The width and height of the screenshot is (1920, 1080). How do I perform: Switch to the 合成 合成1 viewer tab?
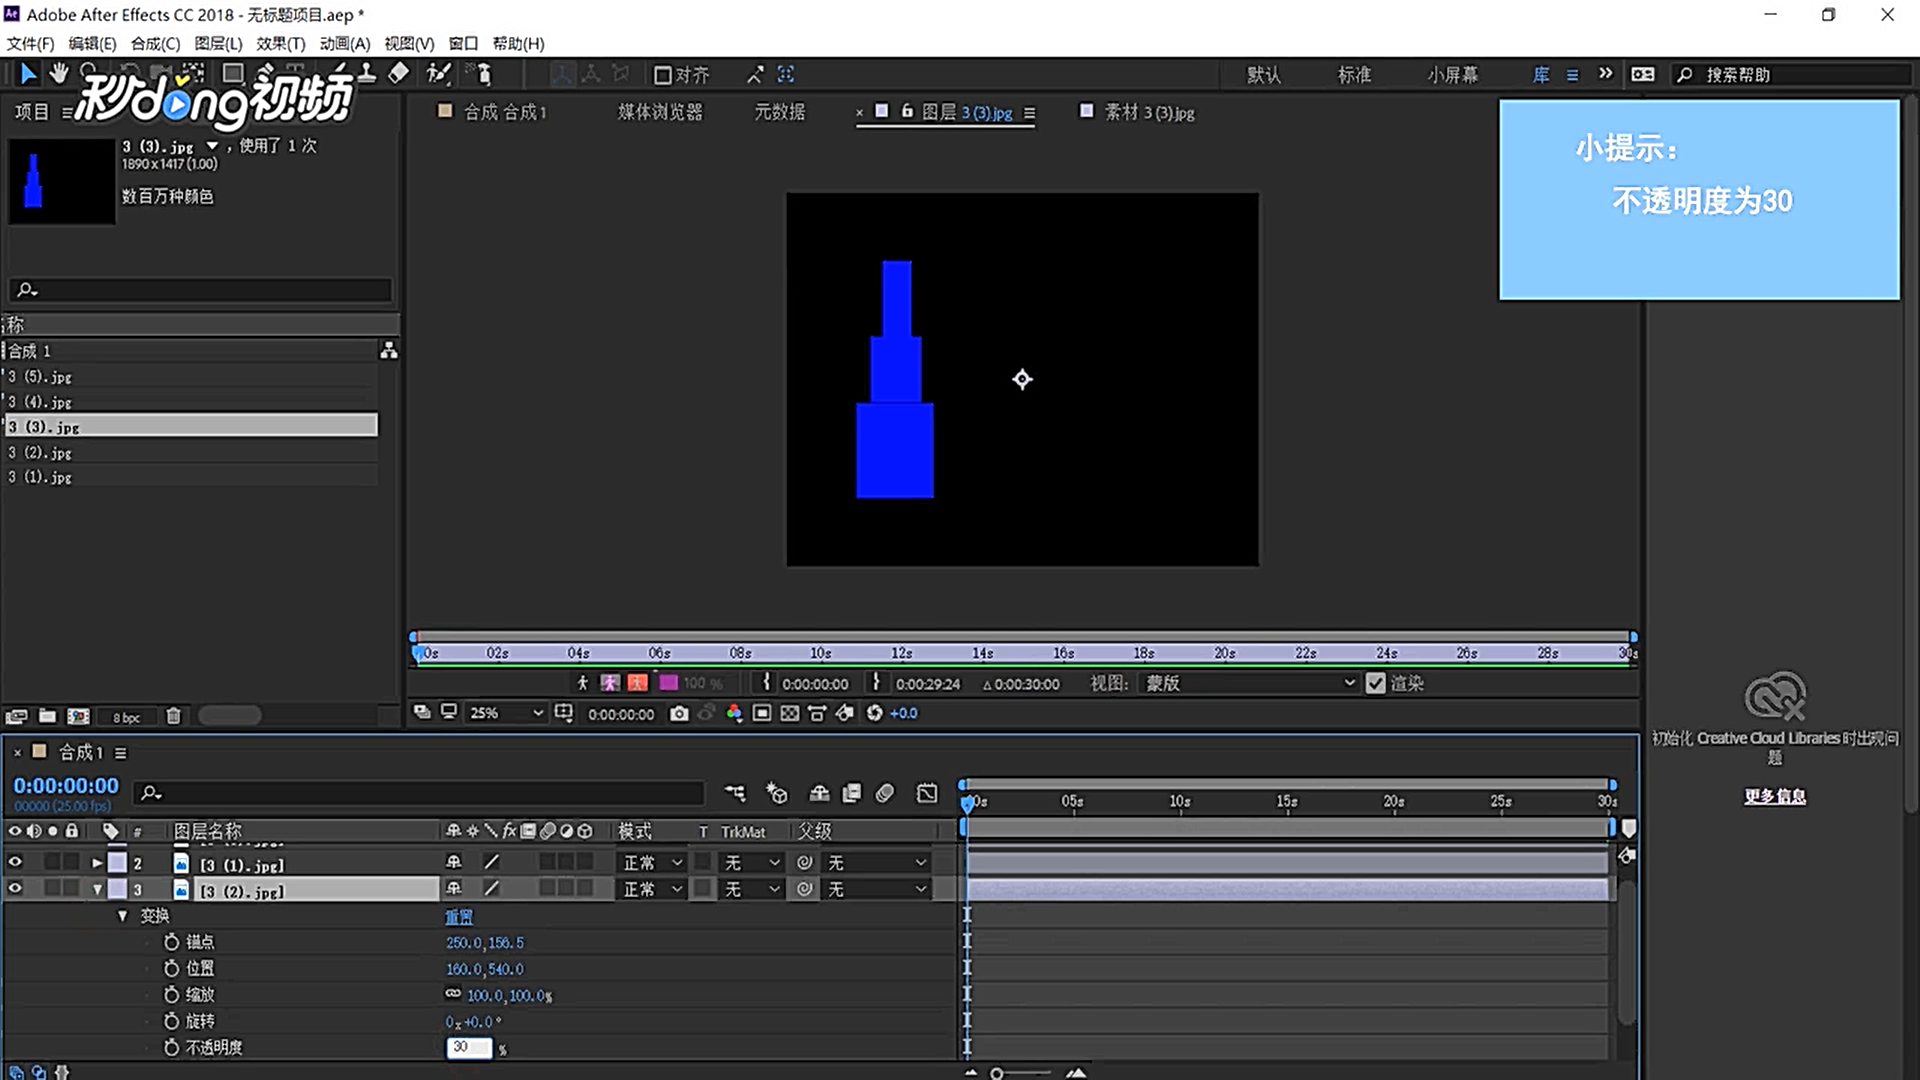click(505, 112)
